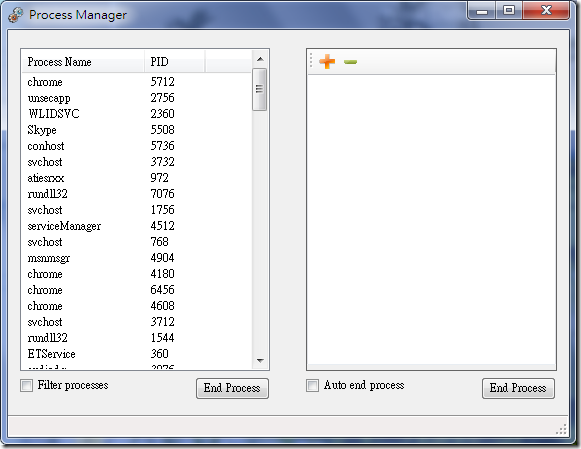Click the green minus remove icon

click(x=350, y=62)
